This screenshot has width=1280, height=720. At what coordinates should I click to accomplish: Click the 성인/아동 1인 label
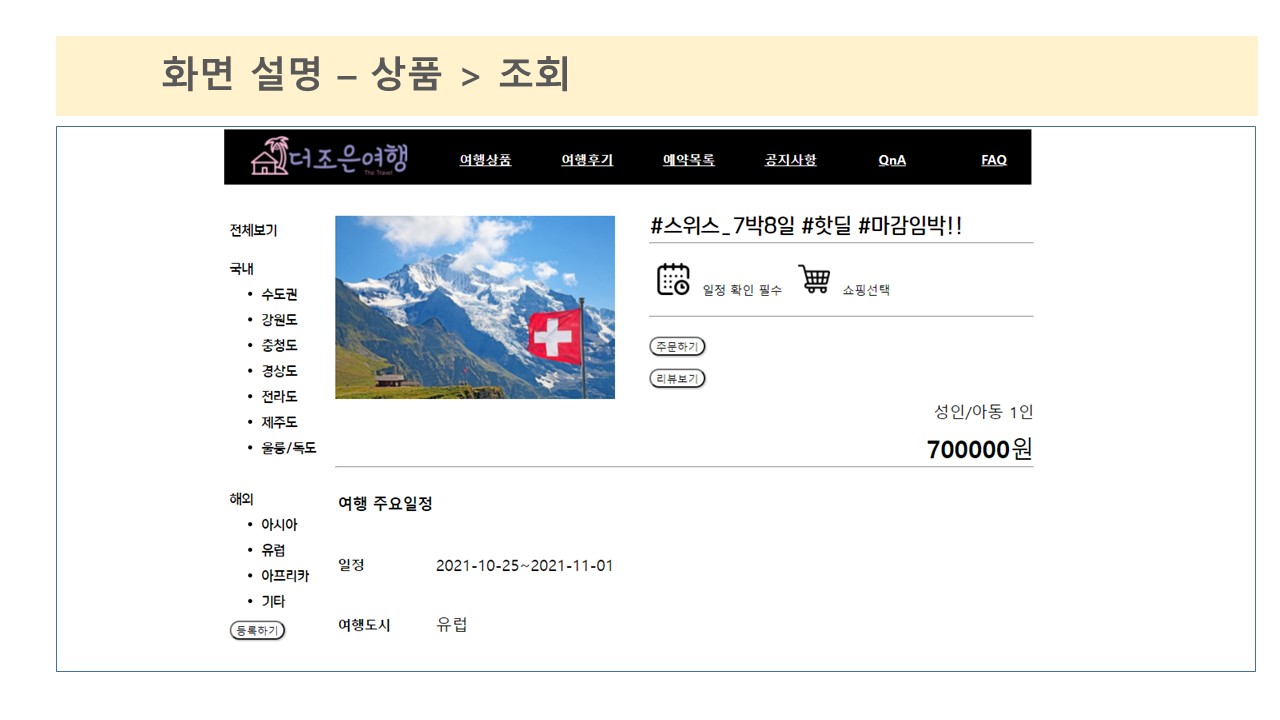tap(983, 412)
